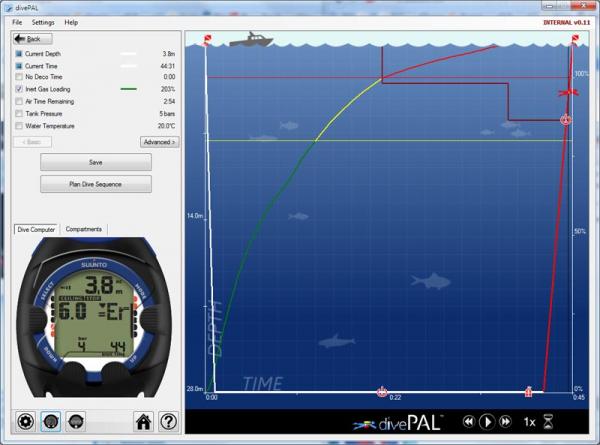Change the 1x playback speed
This screenshot has height=445, width=600.
529,422
